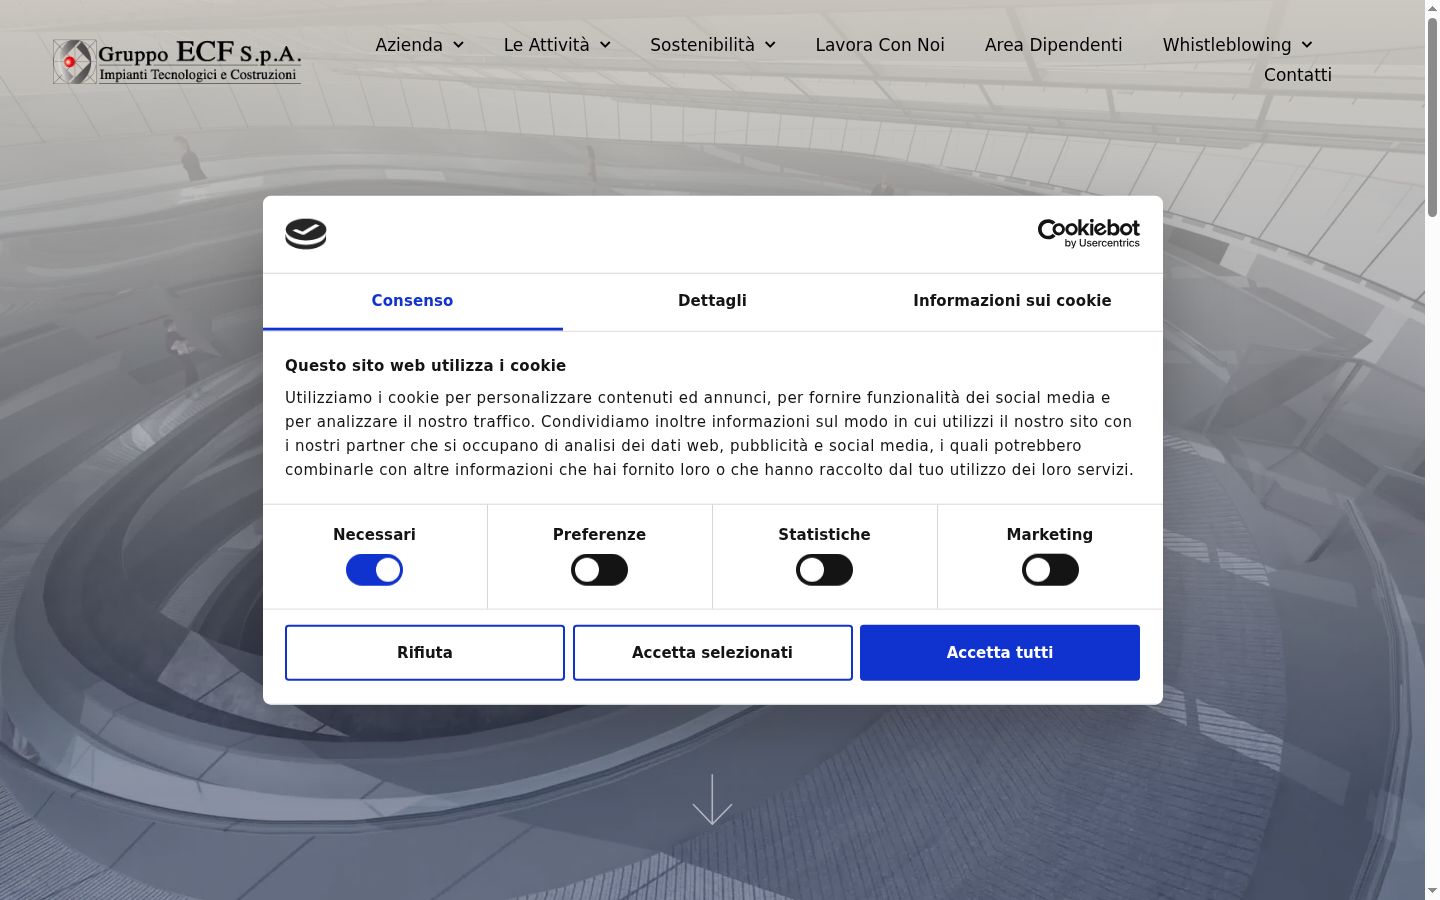Click the cookie dialog checkmark logo icon
This screenshot has height=900, width=1440.
pos(306,234)
